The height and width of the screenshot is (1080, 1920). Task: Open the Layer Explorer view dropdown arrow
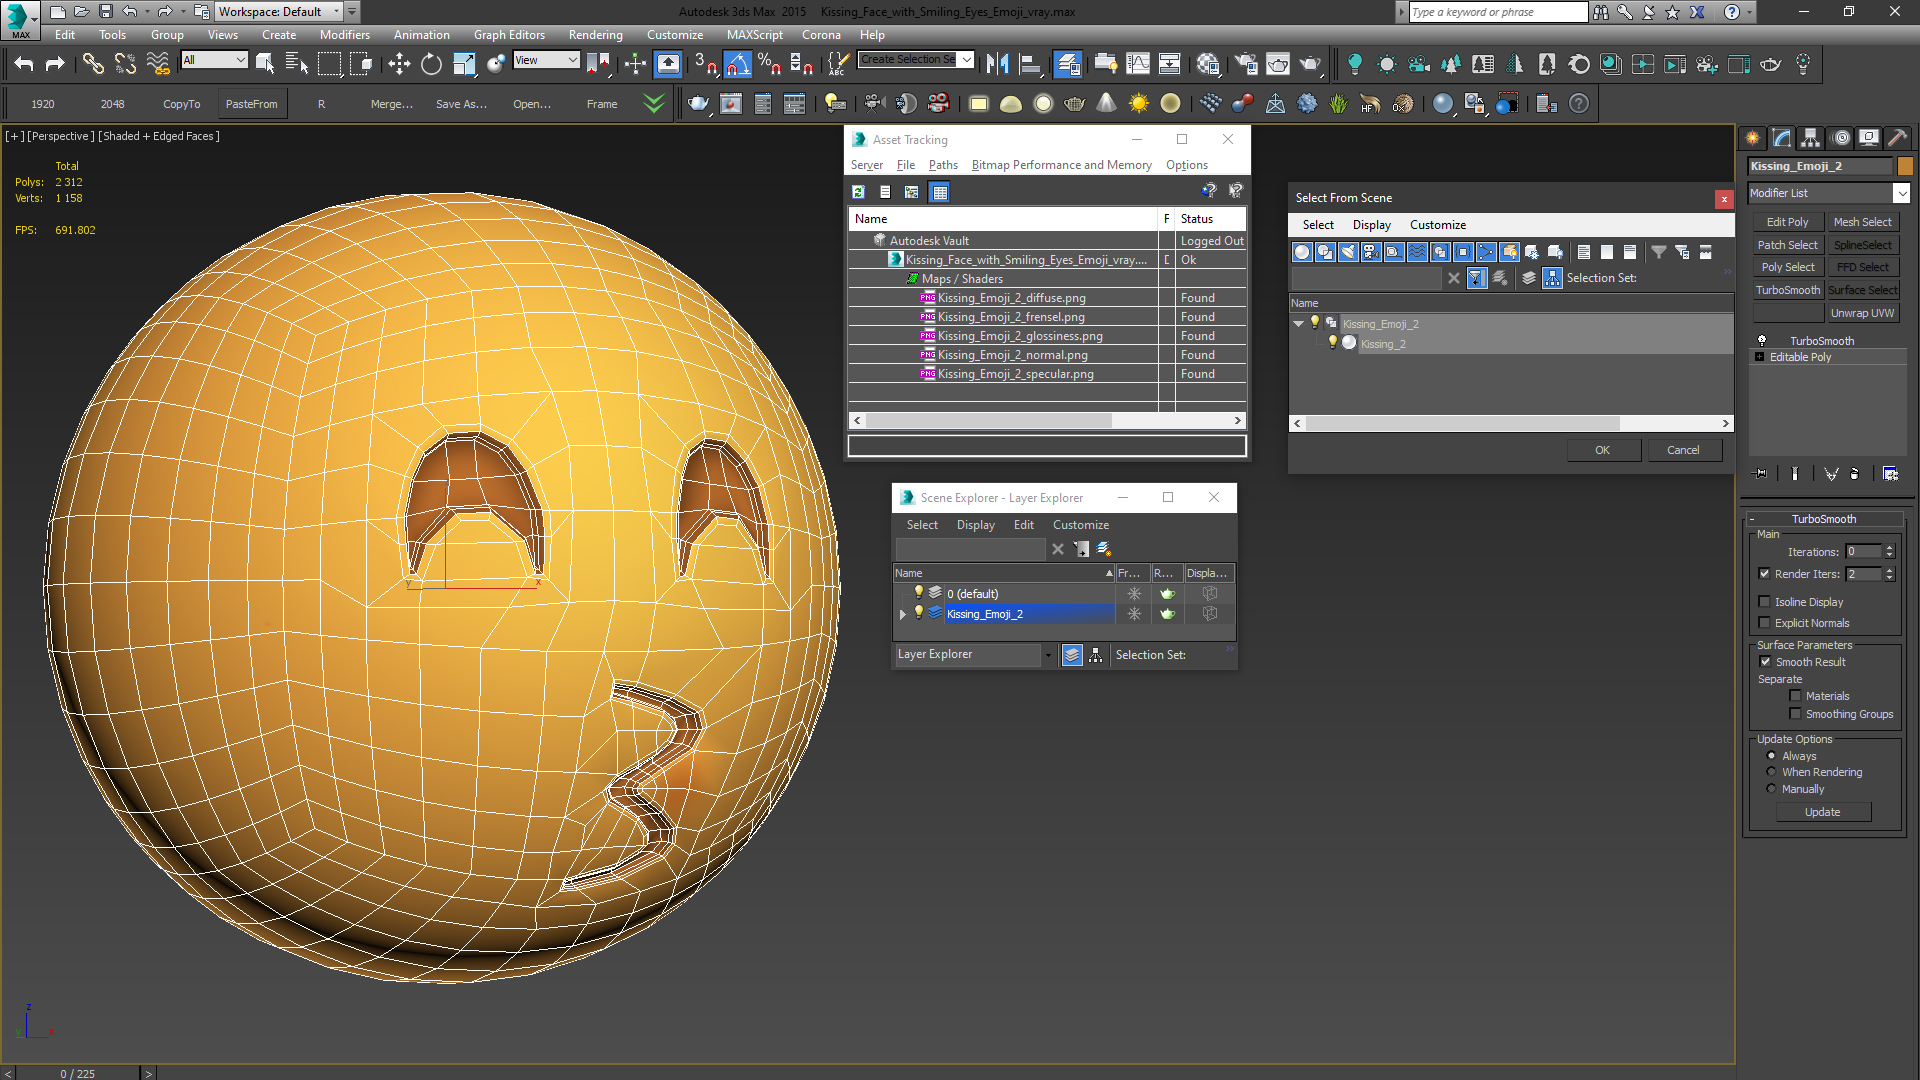tap(1048, 655)
